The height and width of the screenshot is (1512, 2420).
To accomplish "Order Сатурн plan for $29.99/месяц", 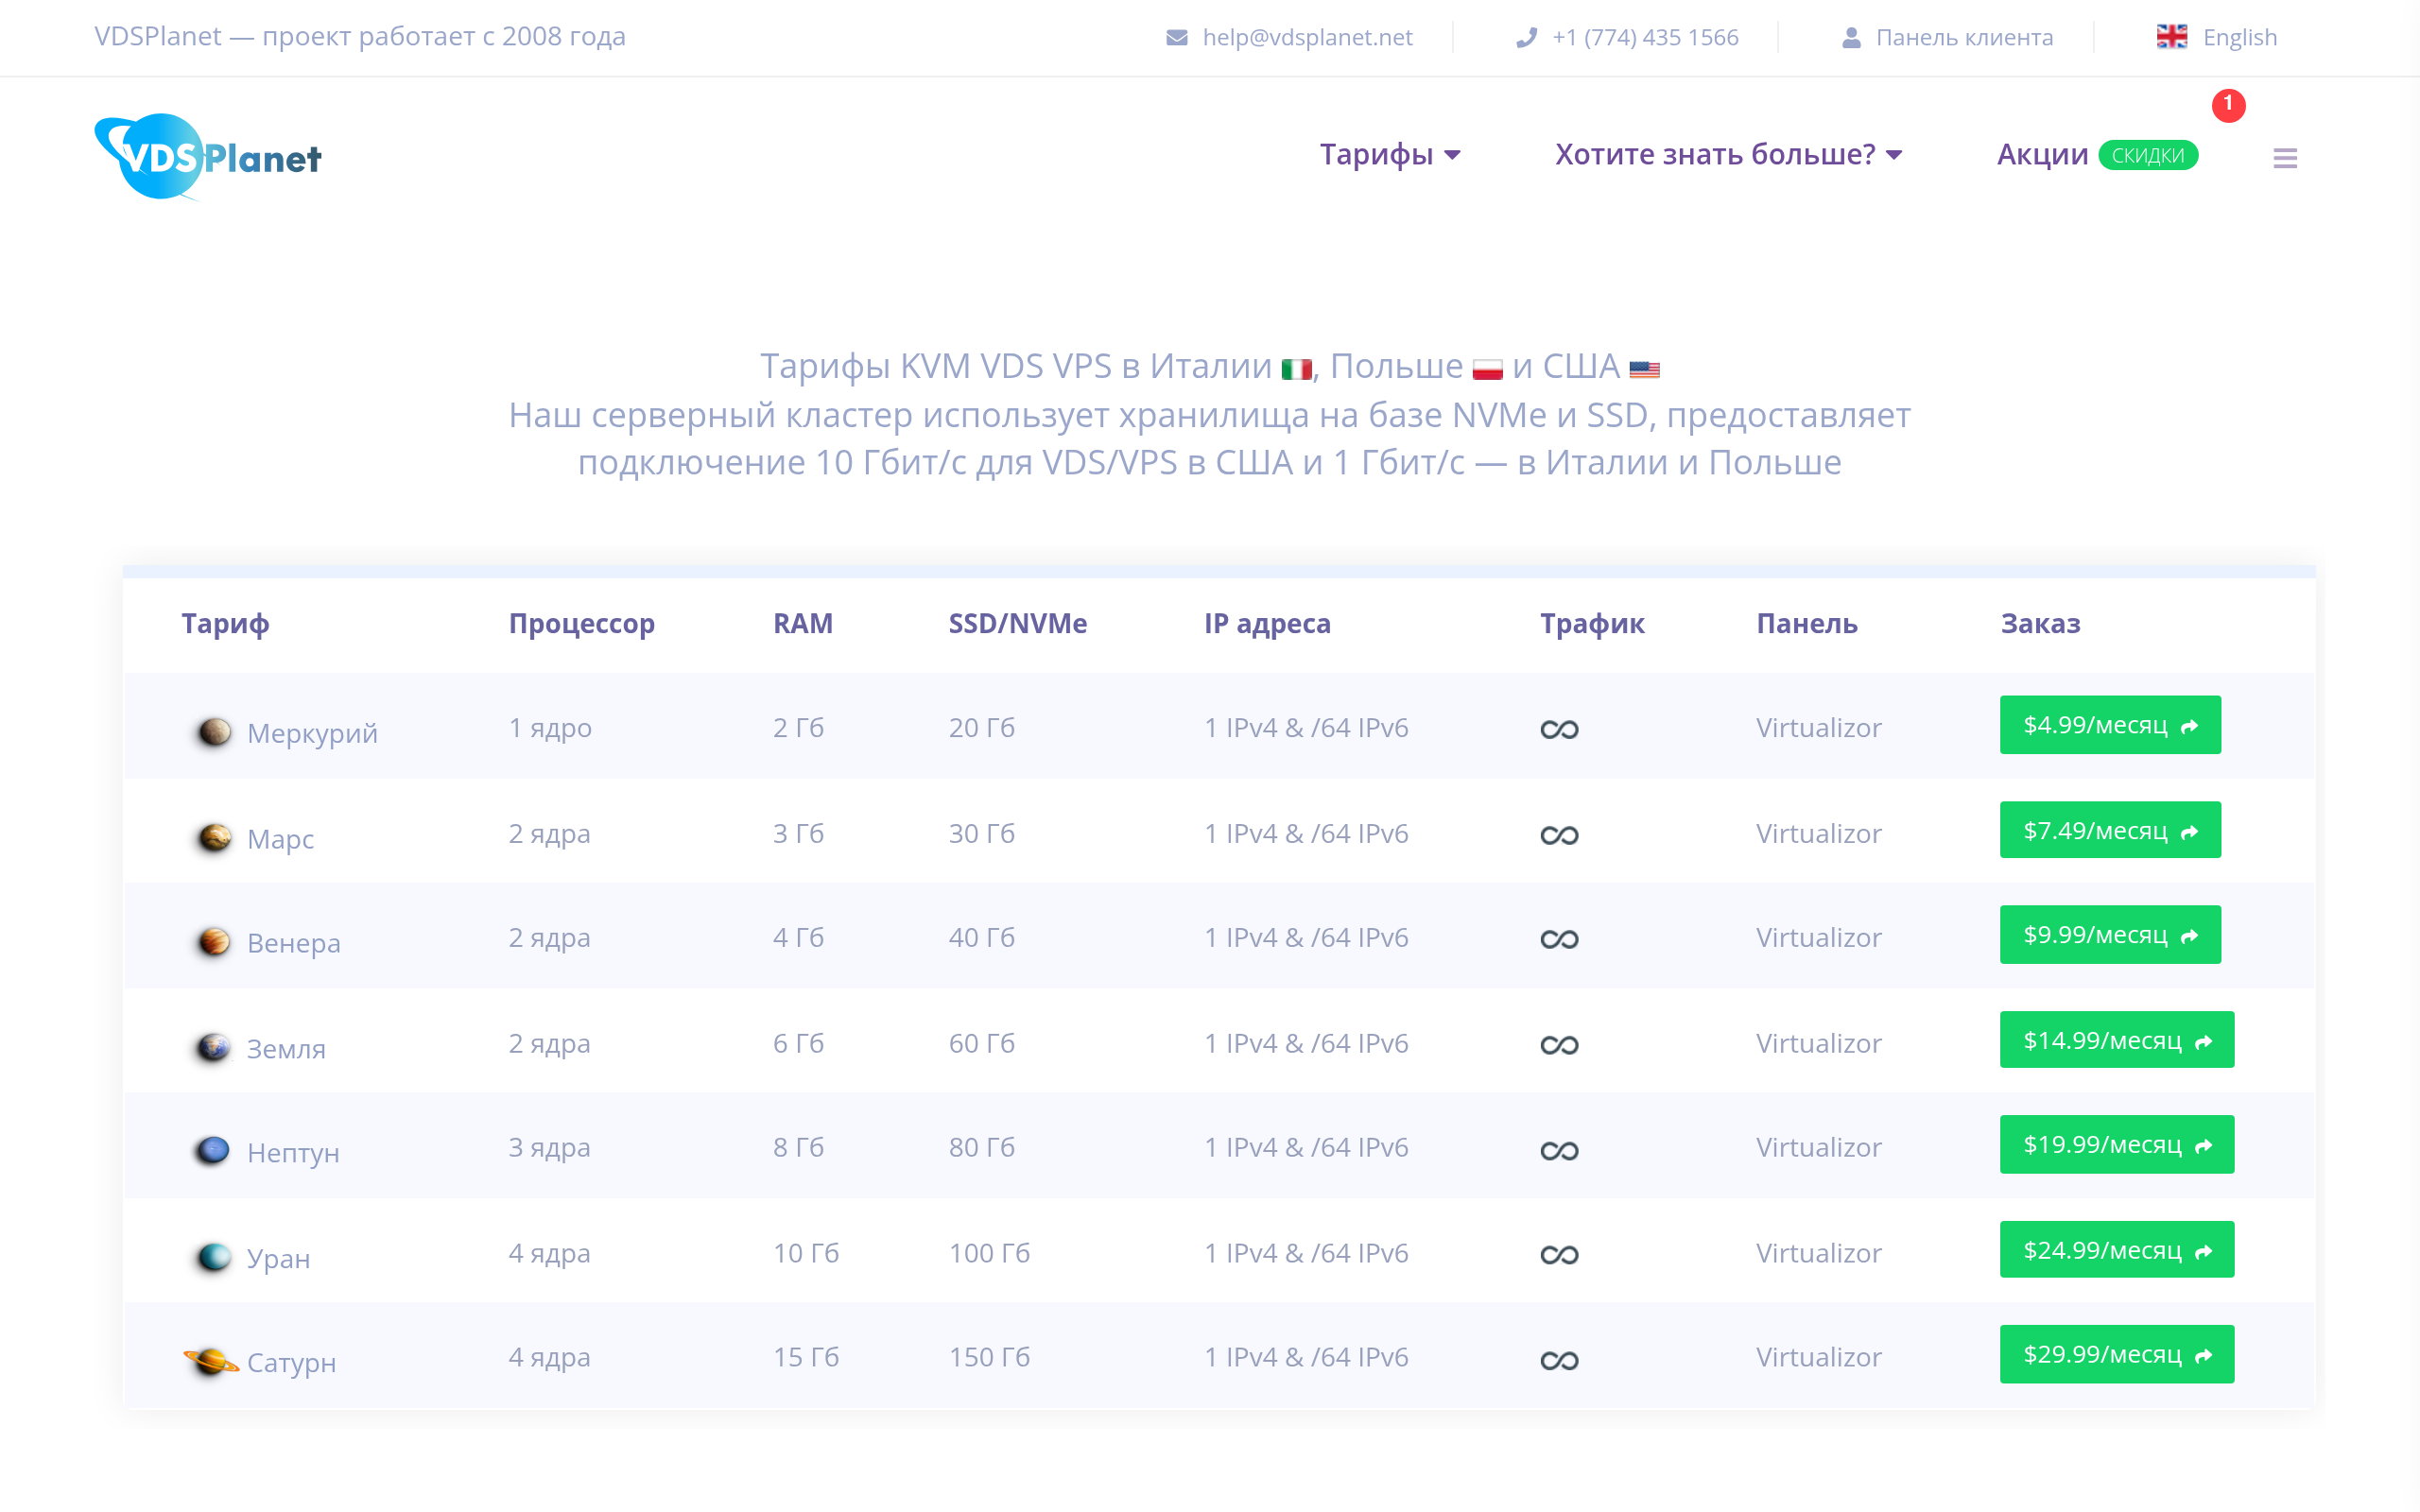I will pos(2117,1354).
